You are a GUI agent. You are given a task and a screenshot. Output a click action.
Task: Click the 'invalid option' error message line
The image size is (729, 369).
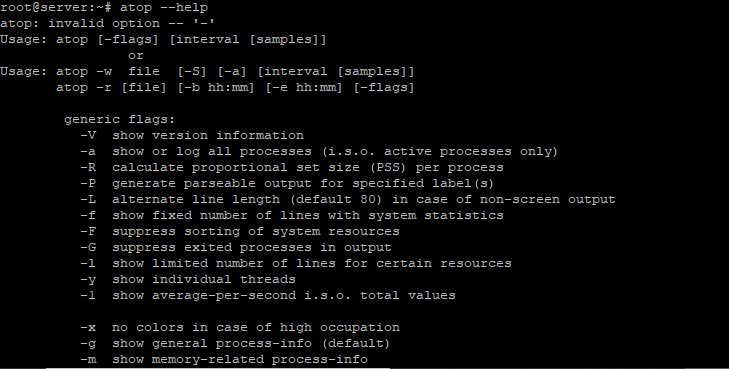(x=107, y=23)
